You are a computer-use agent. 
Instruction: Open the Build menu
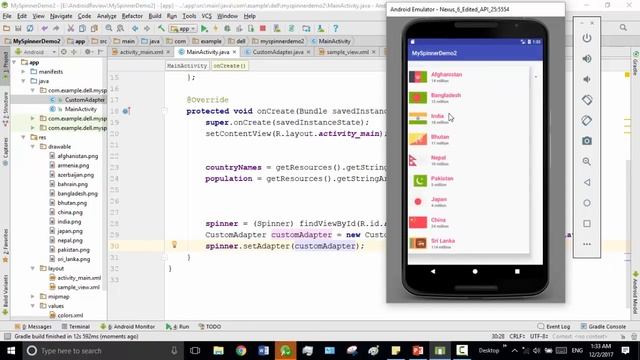click(155, 16)
